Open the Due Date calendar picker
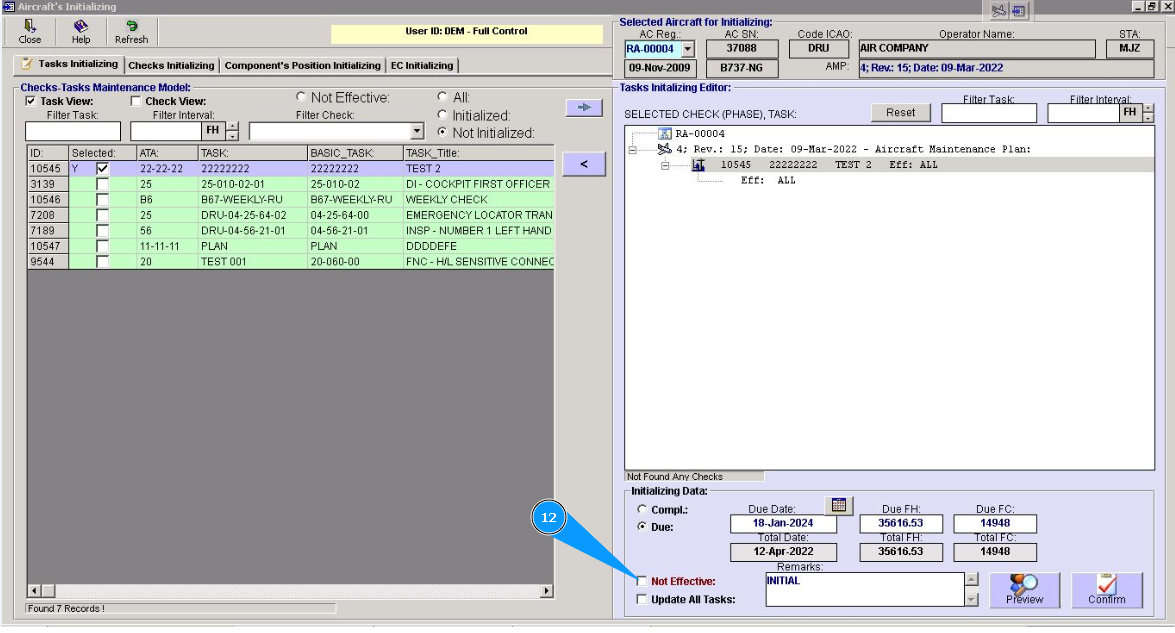Viewport: 1175px width, 633px height. 839,505
